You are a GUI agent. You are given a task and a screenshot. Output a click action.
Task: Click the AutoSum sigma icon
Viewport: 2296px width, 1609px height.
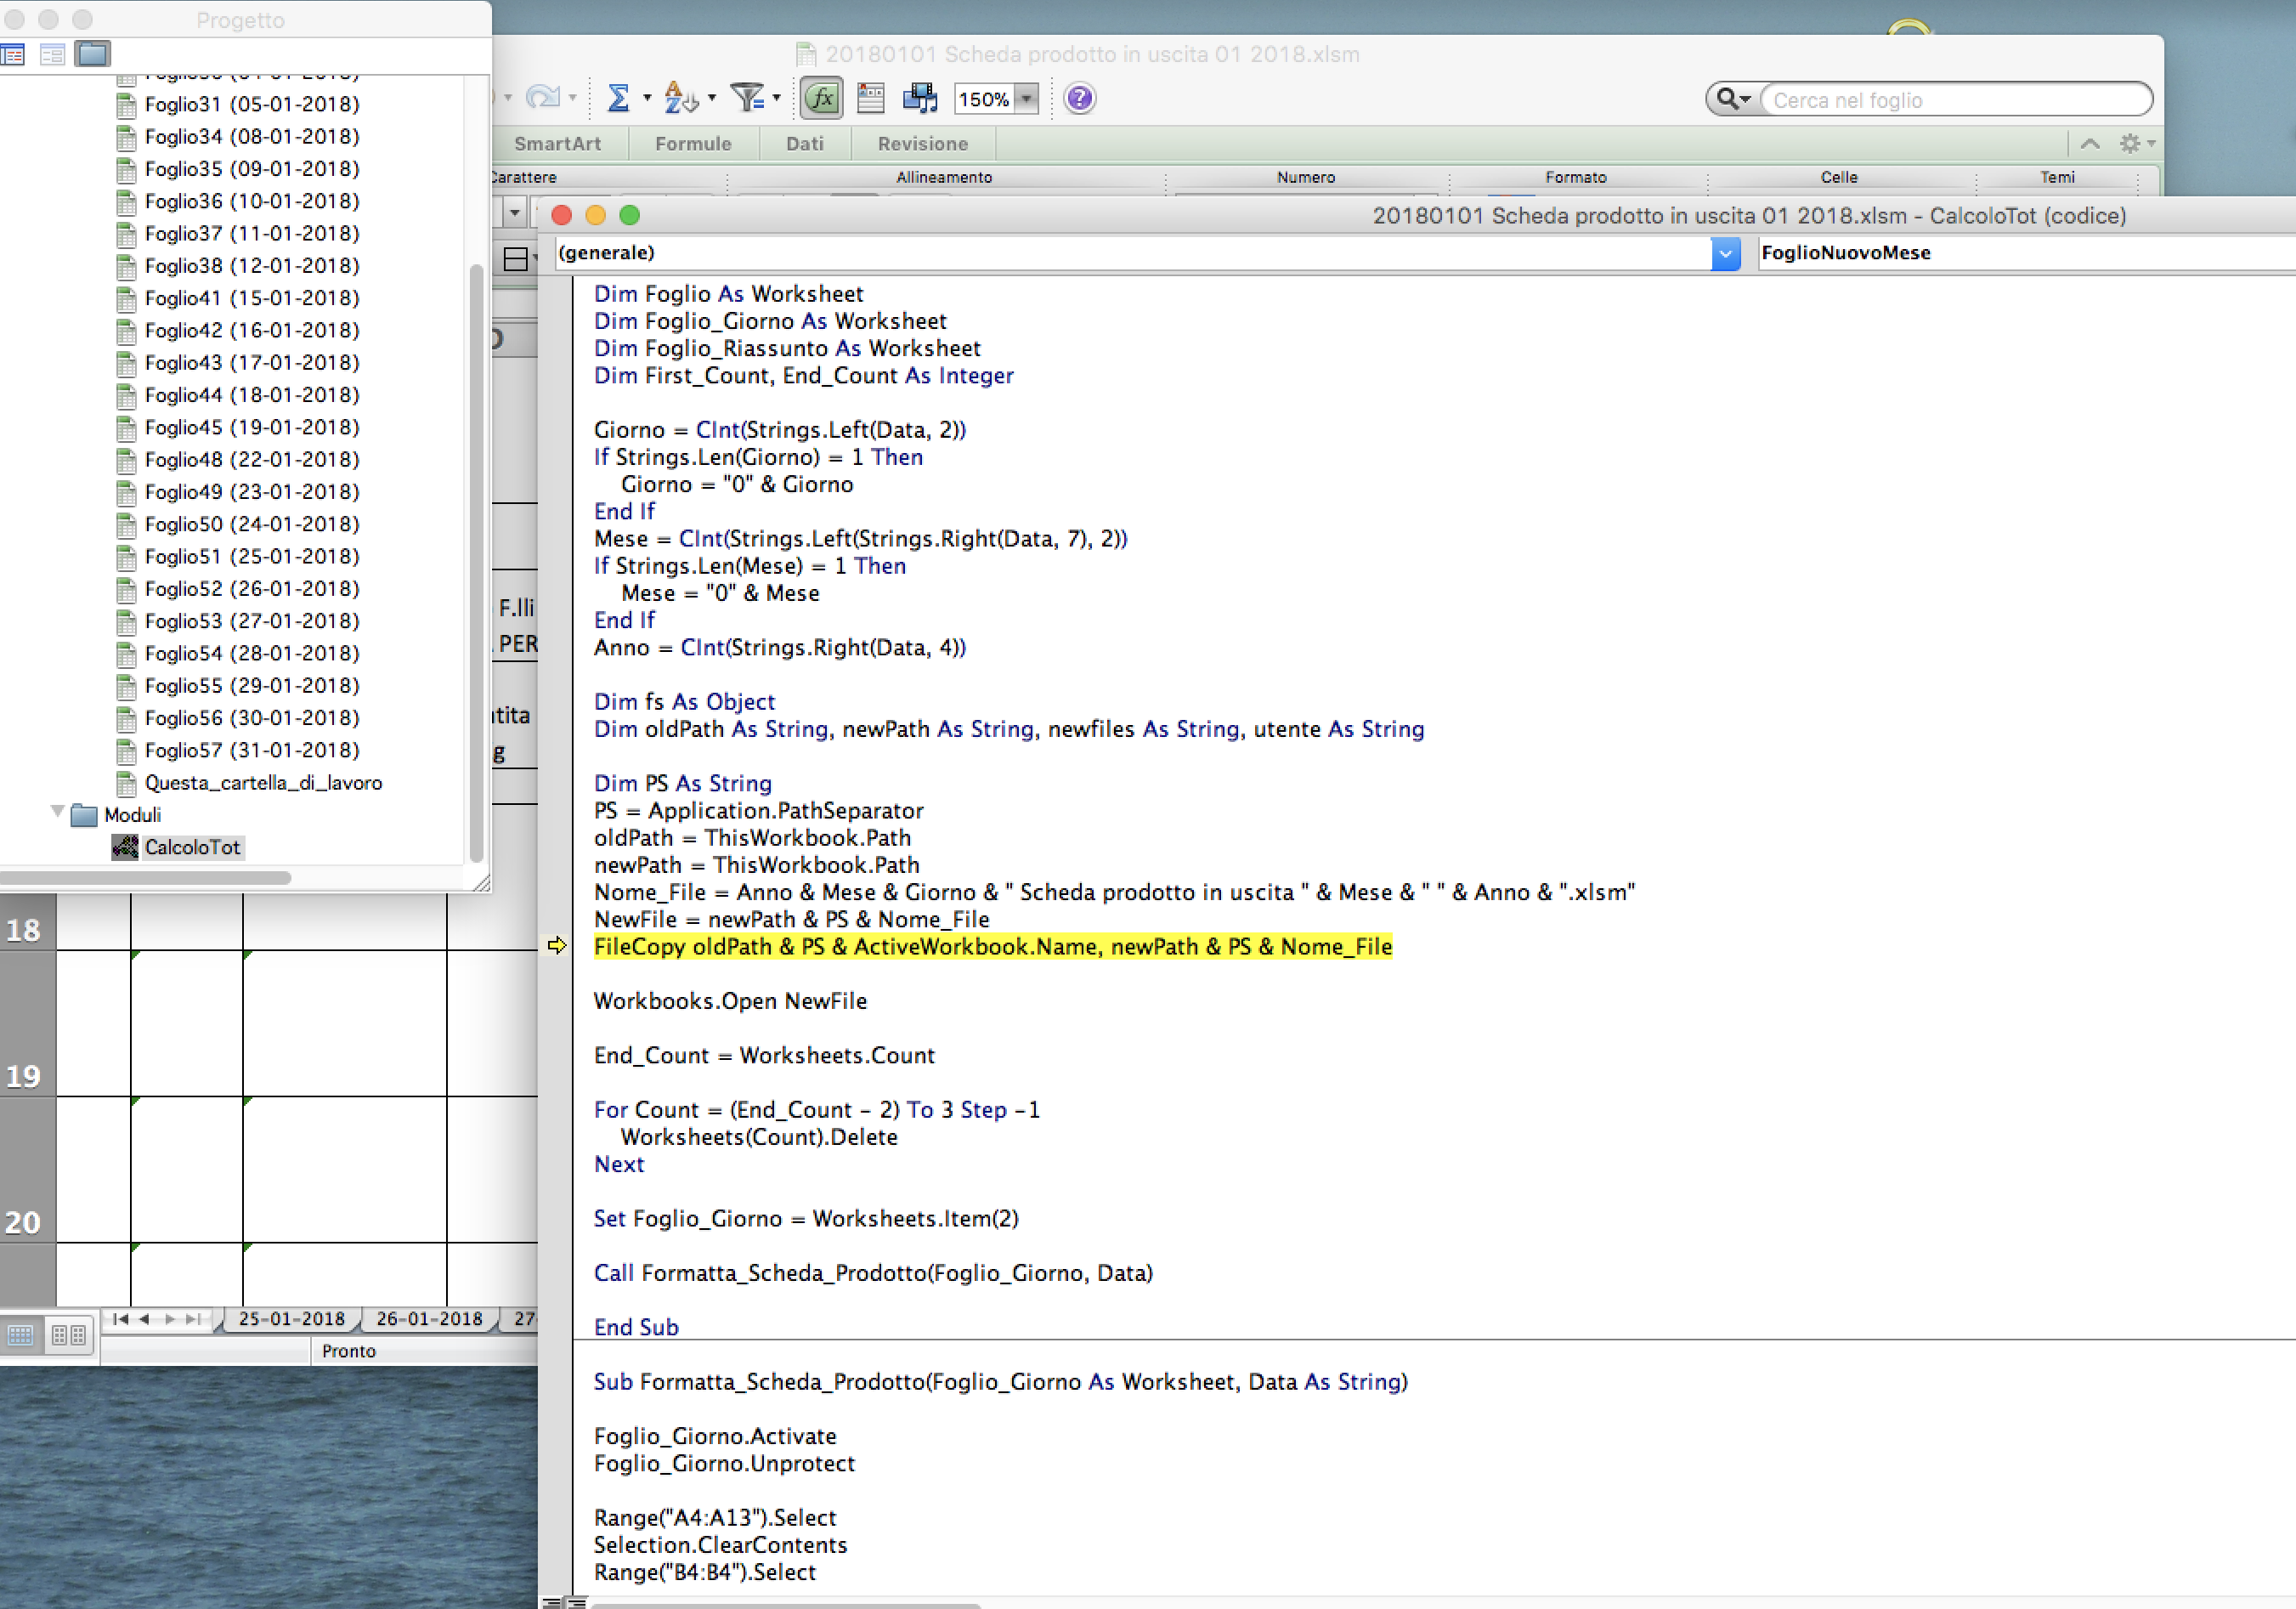tap(618, 98)
